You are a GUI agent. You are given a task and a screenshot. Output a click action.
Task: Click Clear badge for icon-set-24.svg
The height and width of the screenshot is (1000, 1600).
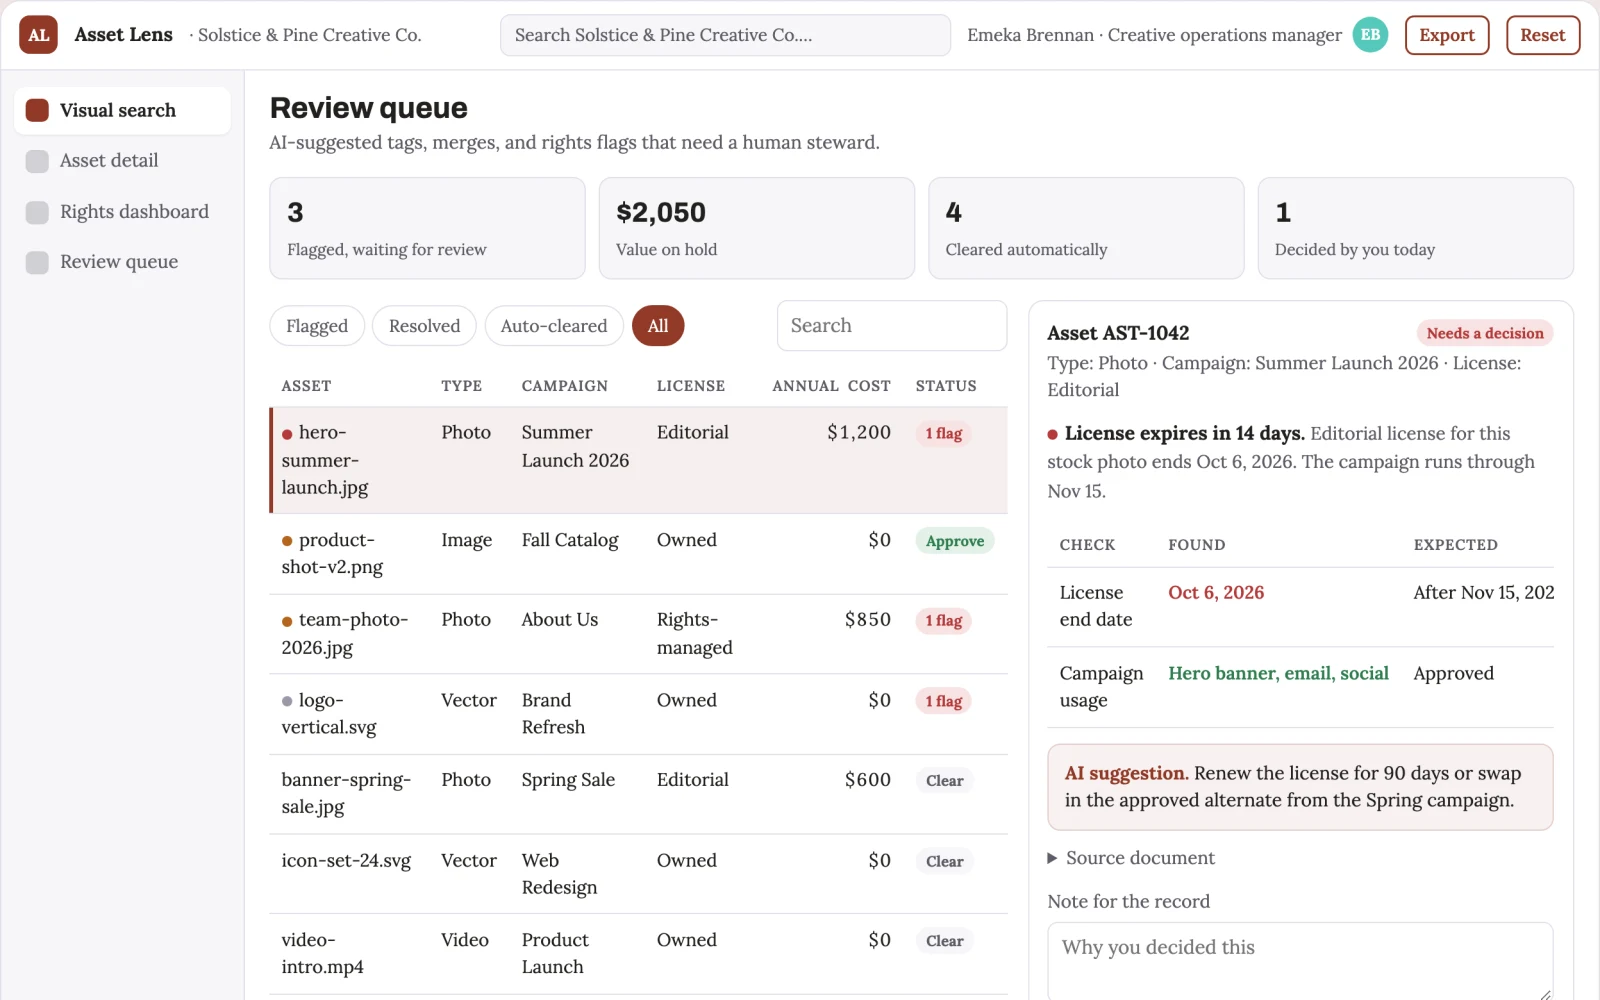click(945, 861)
